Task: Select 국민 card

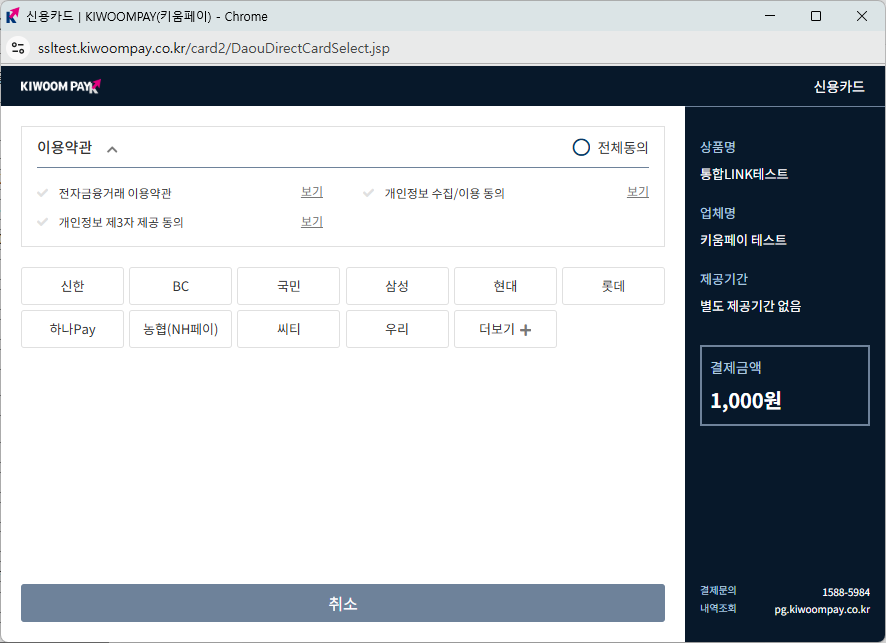Action: point(288,286)
